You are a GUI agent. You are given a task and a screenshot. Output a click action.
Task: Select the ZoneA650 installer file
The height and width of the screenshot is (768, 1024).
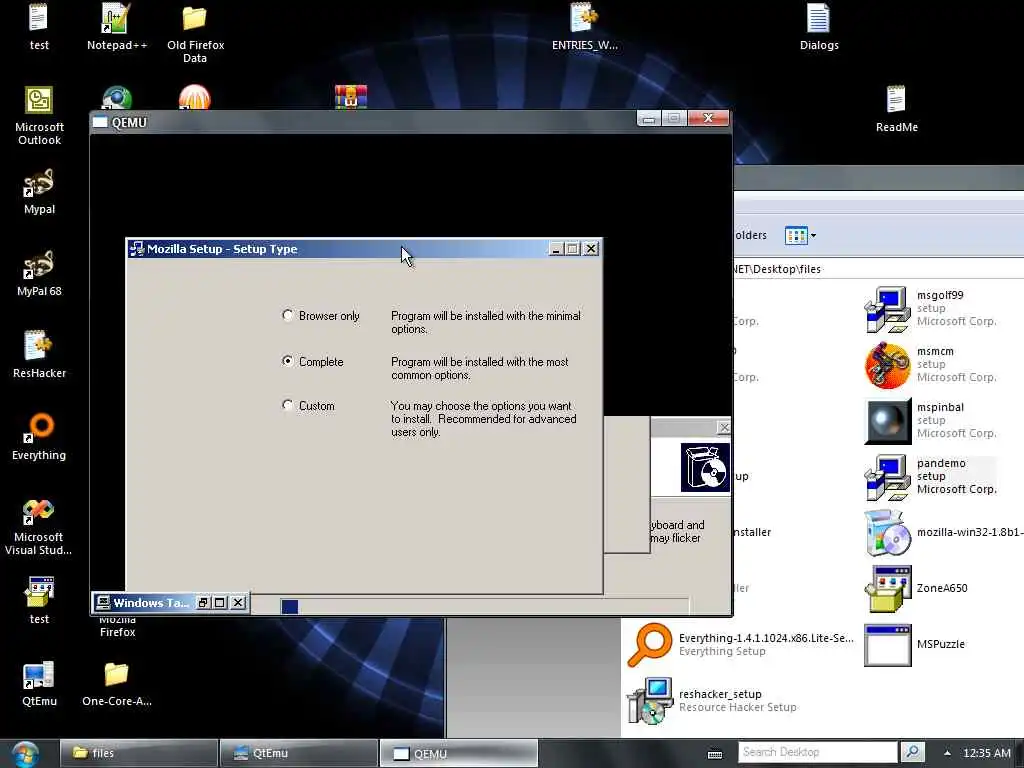(916, 588)
